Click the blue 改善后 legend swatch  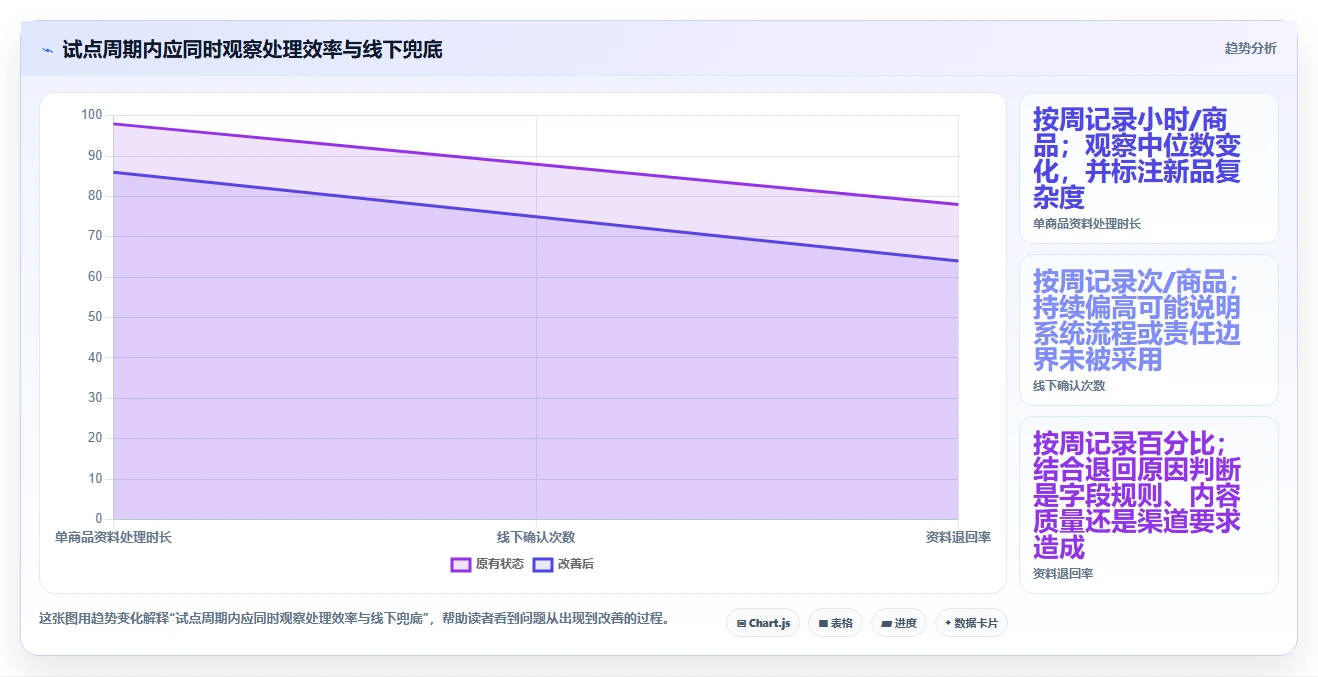coord(542,564)
